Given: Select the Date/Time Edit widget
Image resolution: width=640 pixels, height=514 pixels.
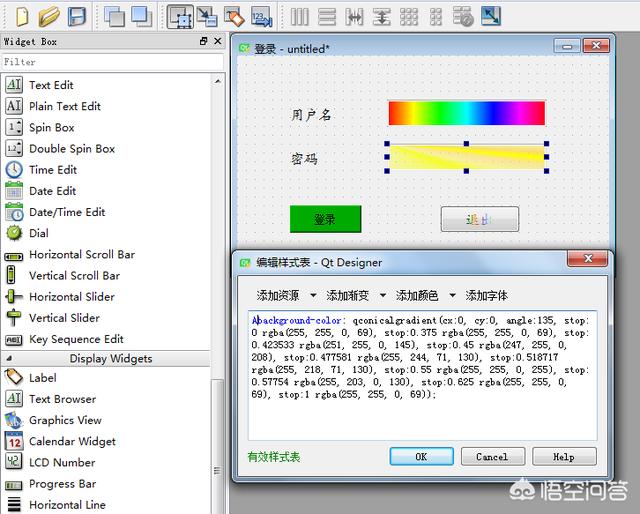Looking at the screenshot, I should [x=67, y=212].
